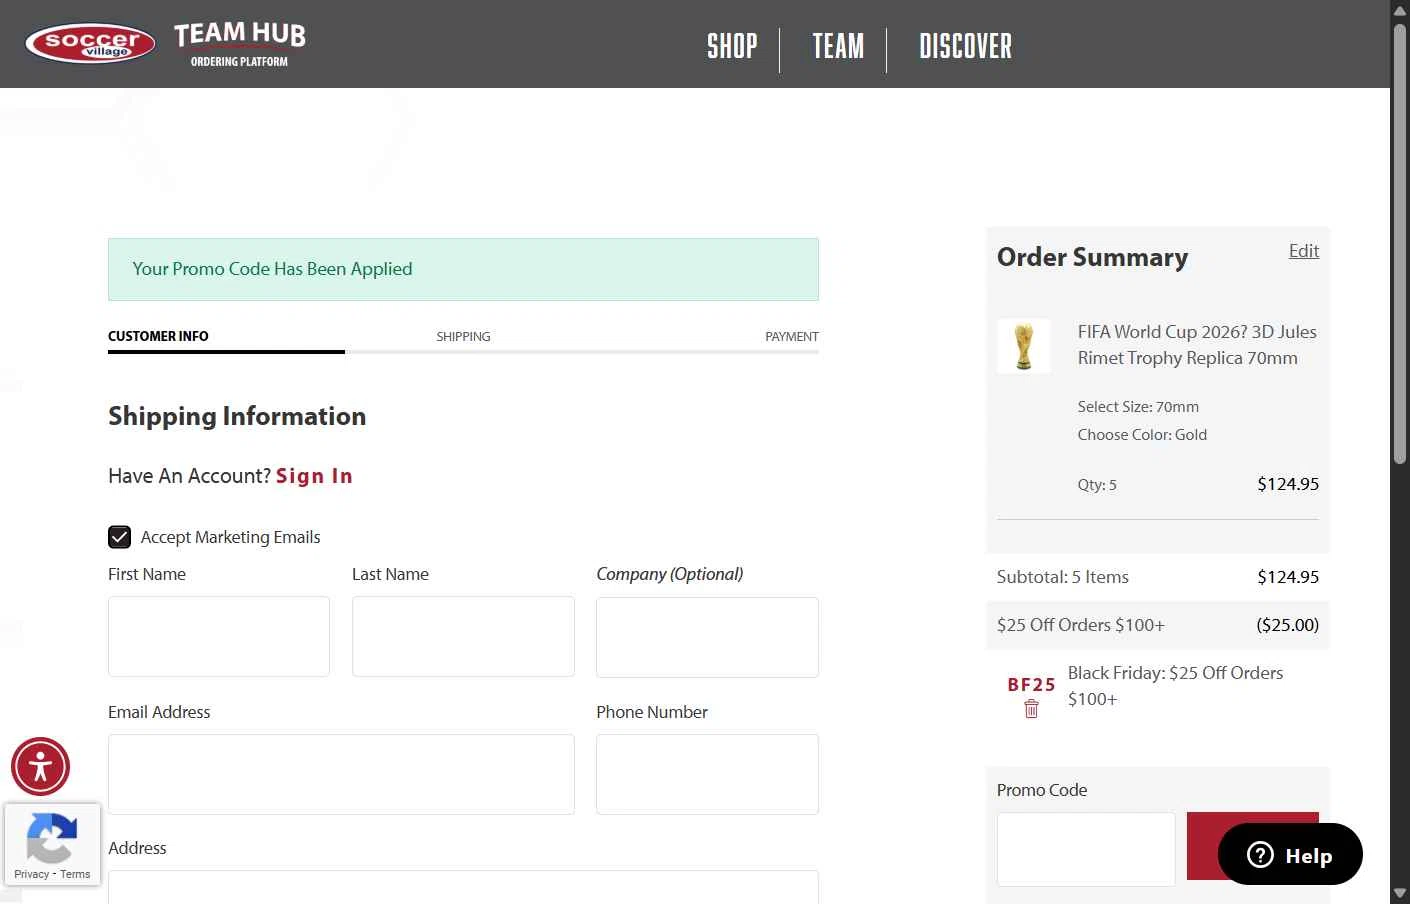
Task: Open the TEAM menu
Action: point(838,46)
